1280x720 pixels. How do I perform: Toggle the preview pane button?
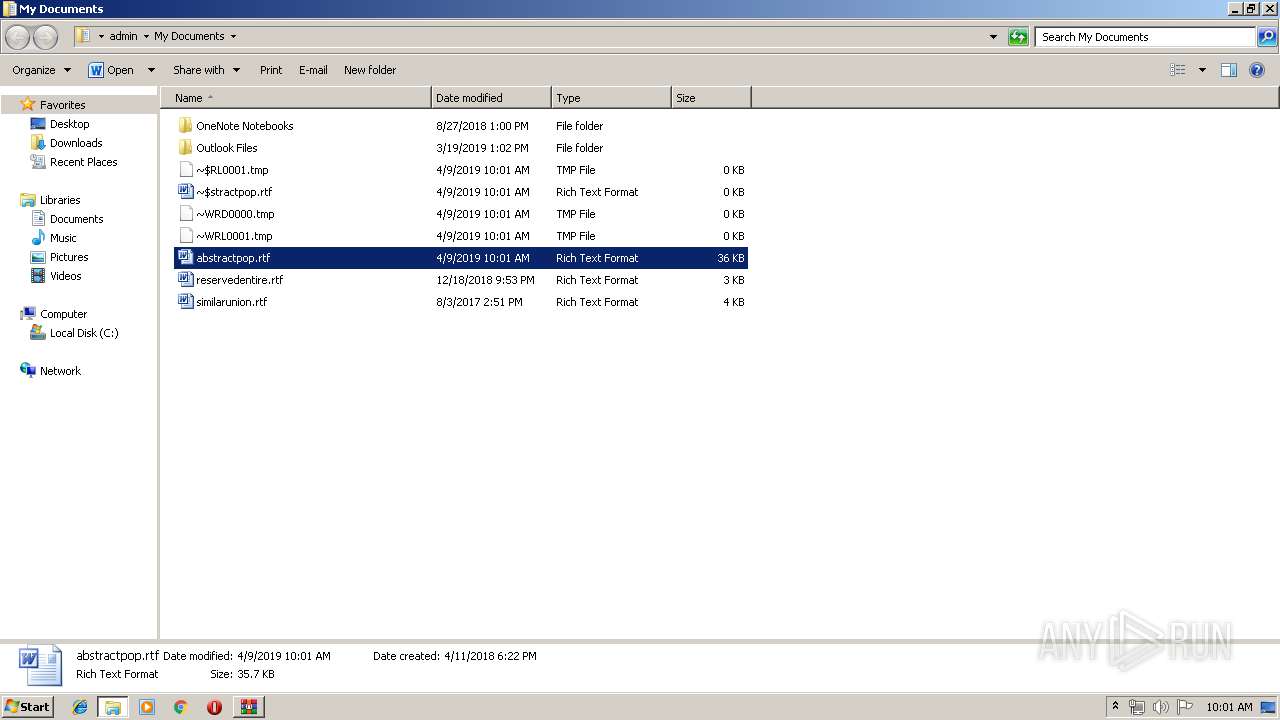point(1229,70)
